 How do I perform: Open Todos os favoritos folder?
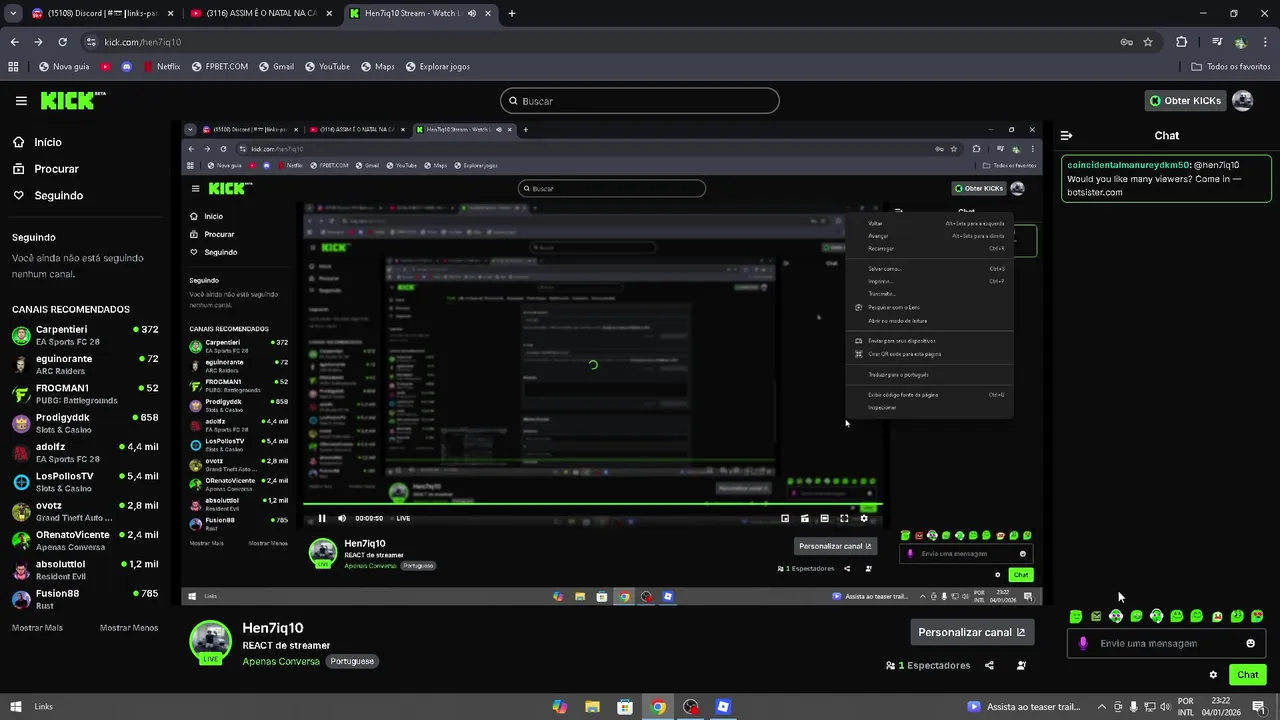(1231, 66)
